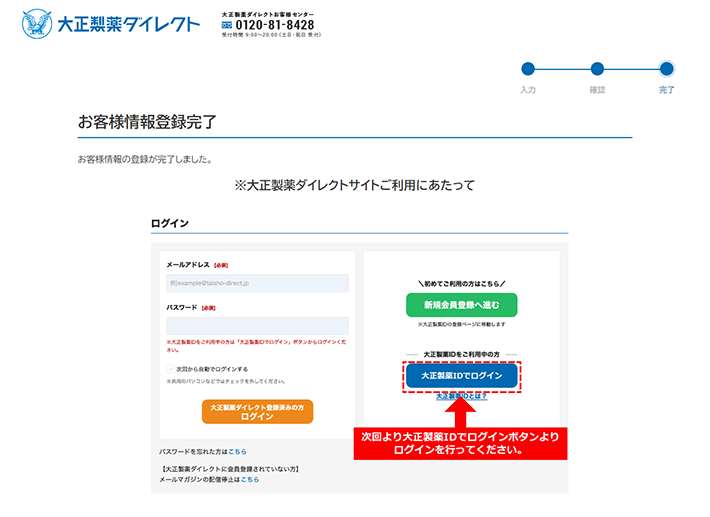Click blue 大正製薬IDでログイン button
The width and height of the screenshot is (710, 517).
pos(461,376)
